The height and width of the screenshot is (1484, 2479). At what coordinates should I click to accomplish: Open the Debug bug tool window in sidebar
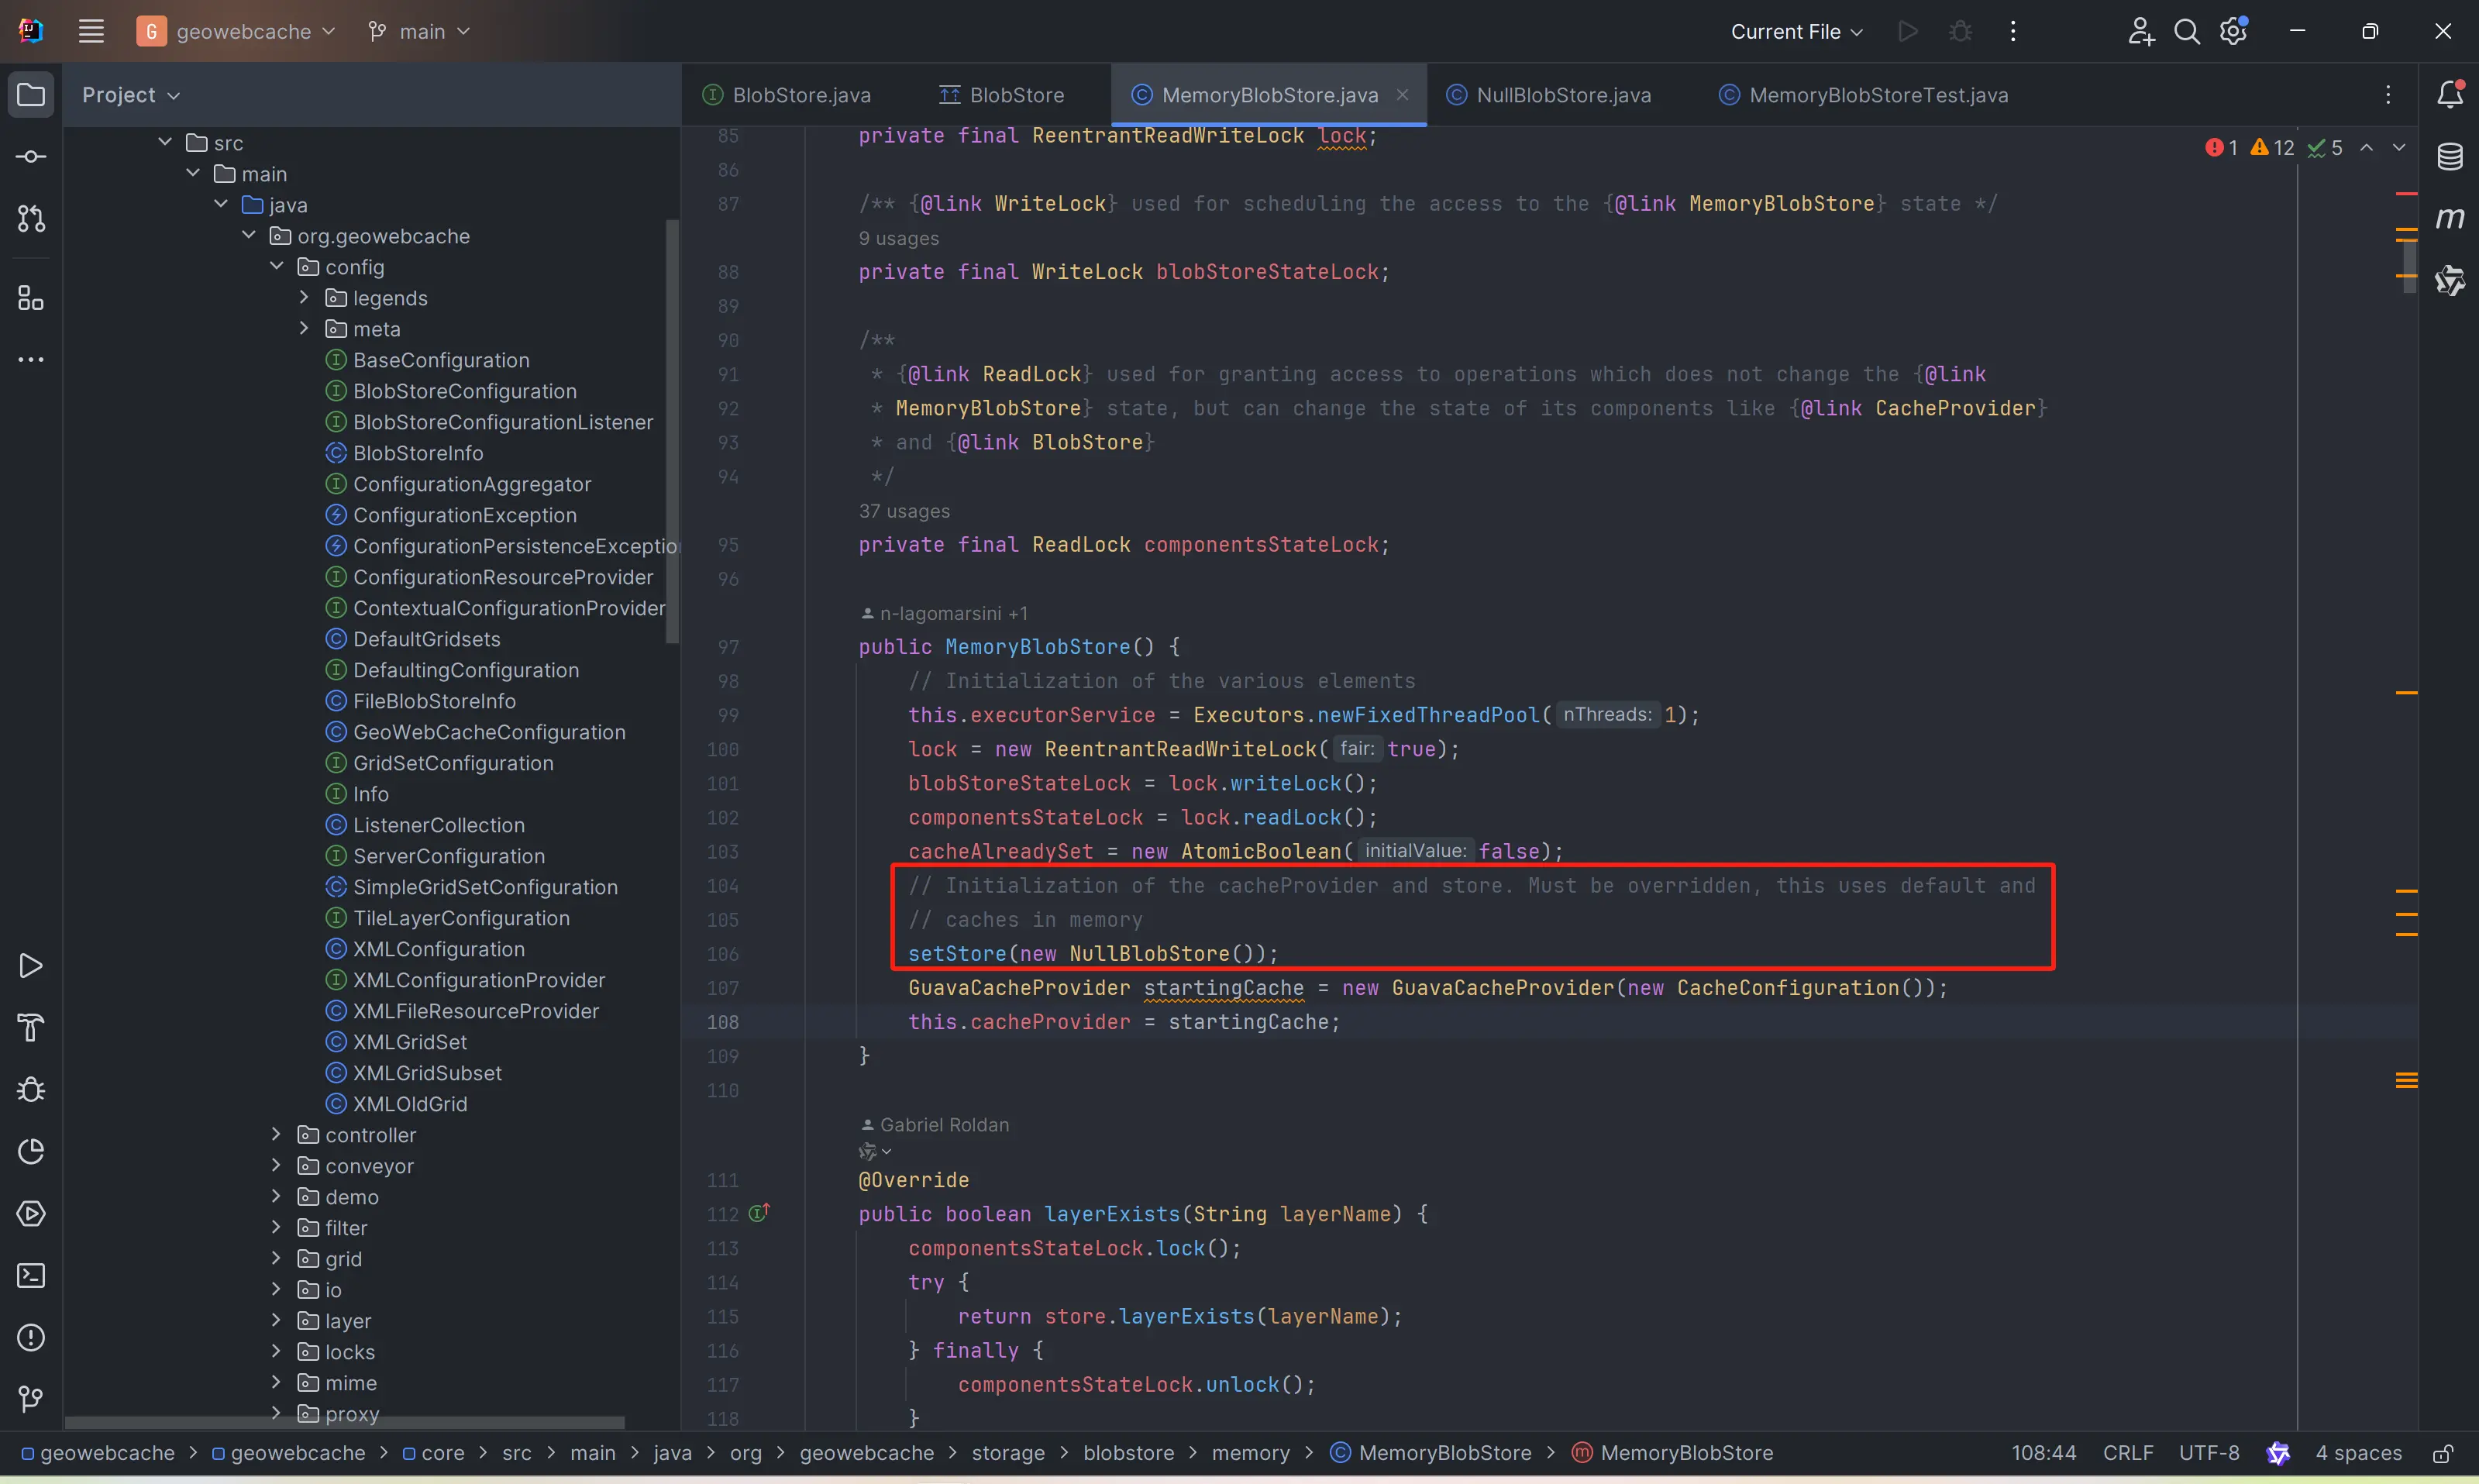point(31,1090)
